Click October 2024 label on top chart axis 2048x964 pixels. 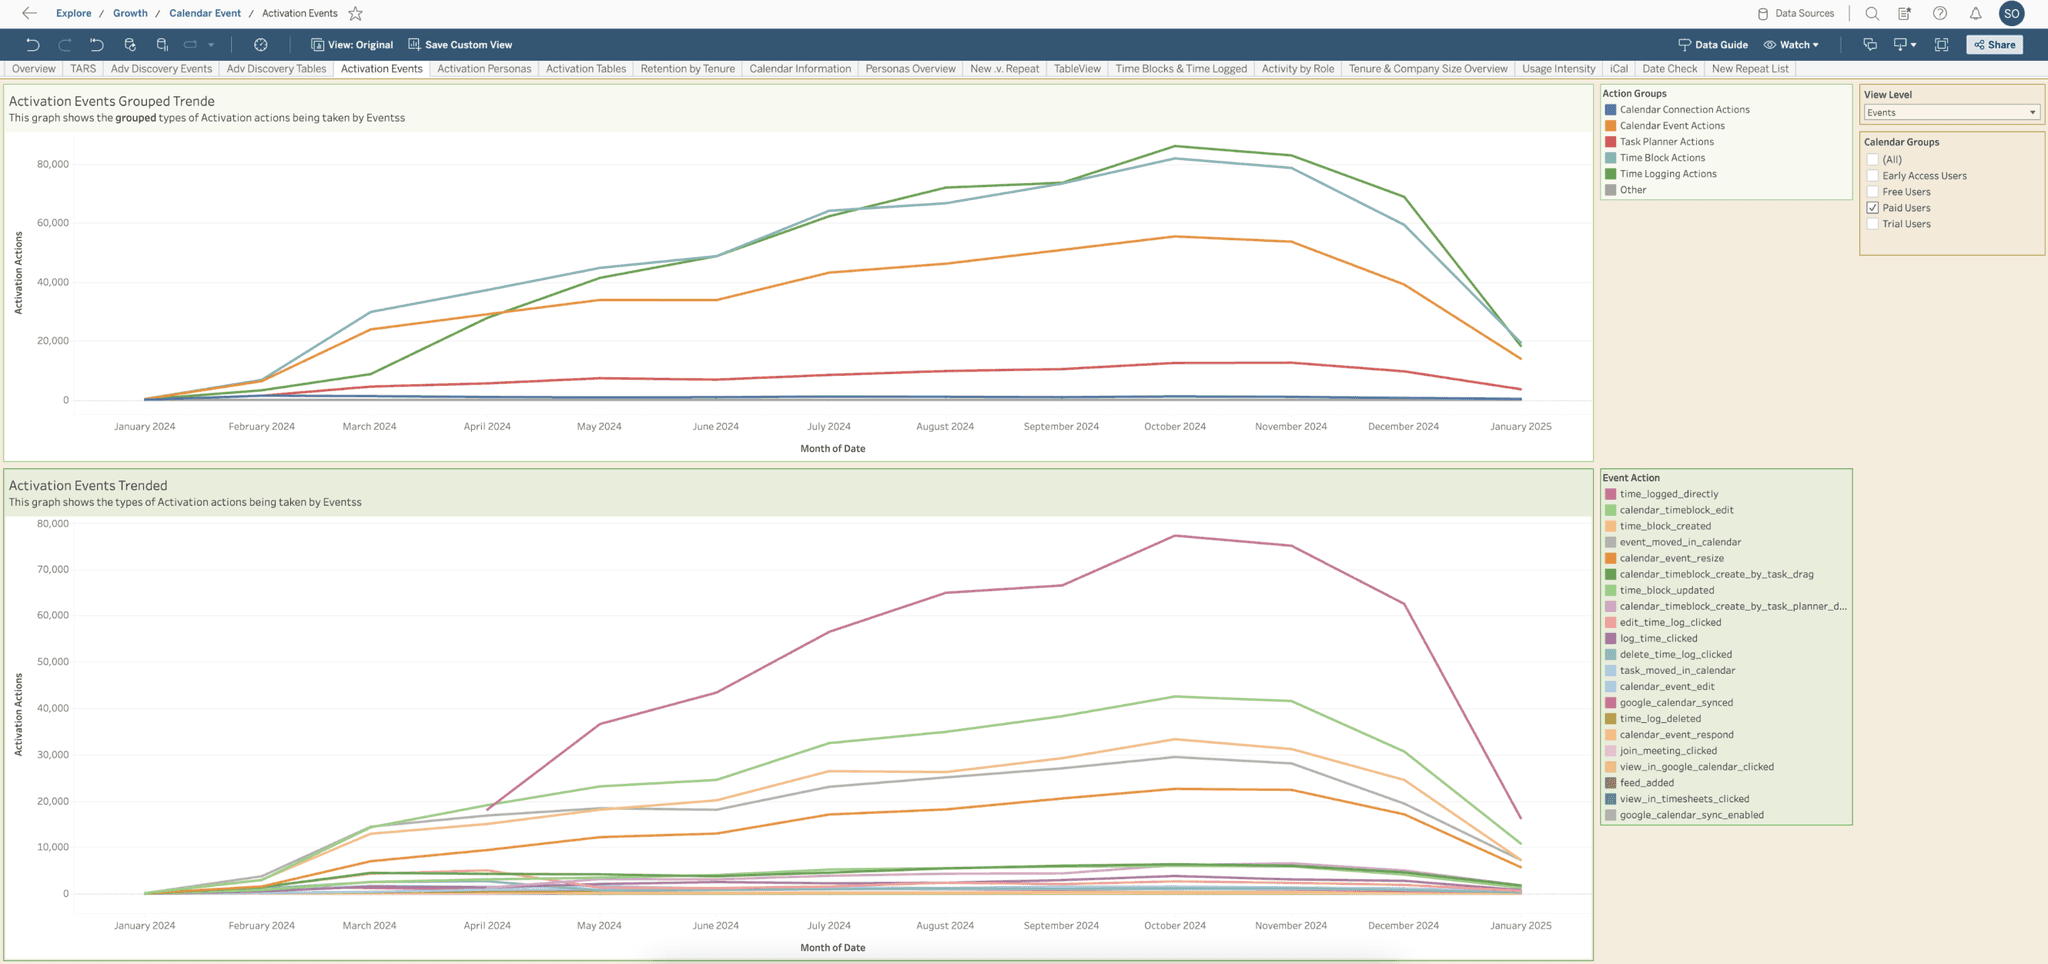click(x=1175, y=426)
